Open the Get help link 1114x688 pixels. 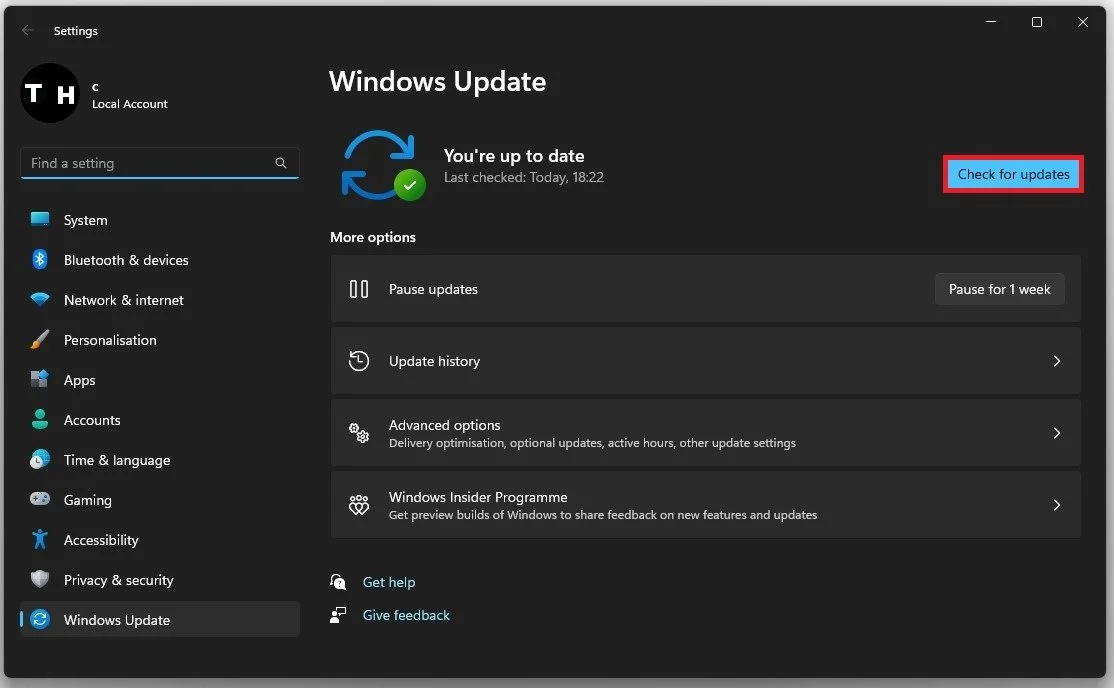[x=389, y=581]
